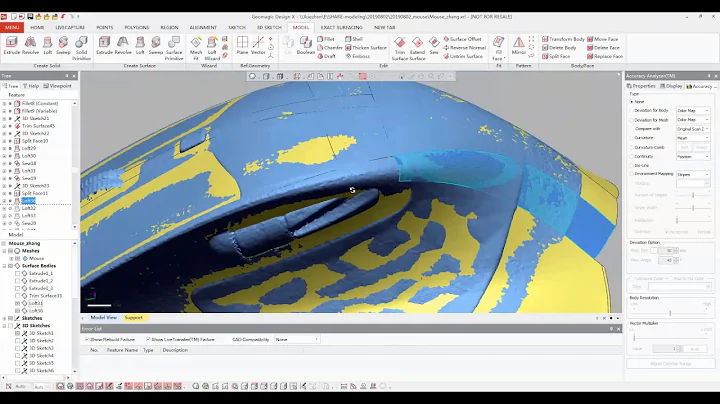720x404 pixels.
Task: Toggle Show LiveTransfer(TM) Failure checkbox
Action: (148, 339)
